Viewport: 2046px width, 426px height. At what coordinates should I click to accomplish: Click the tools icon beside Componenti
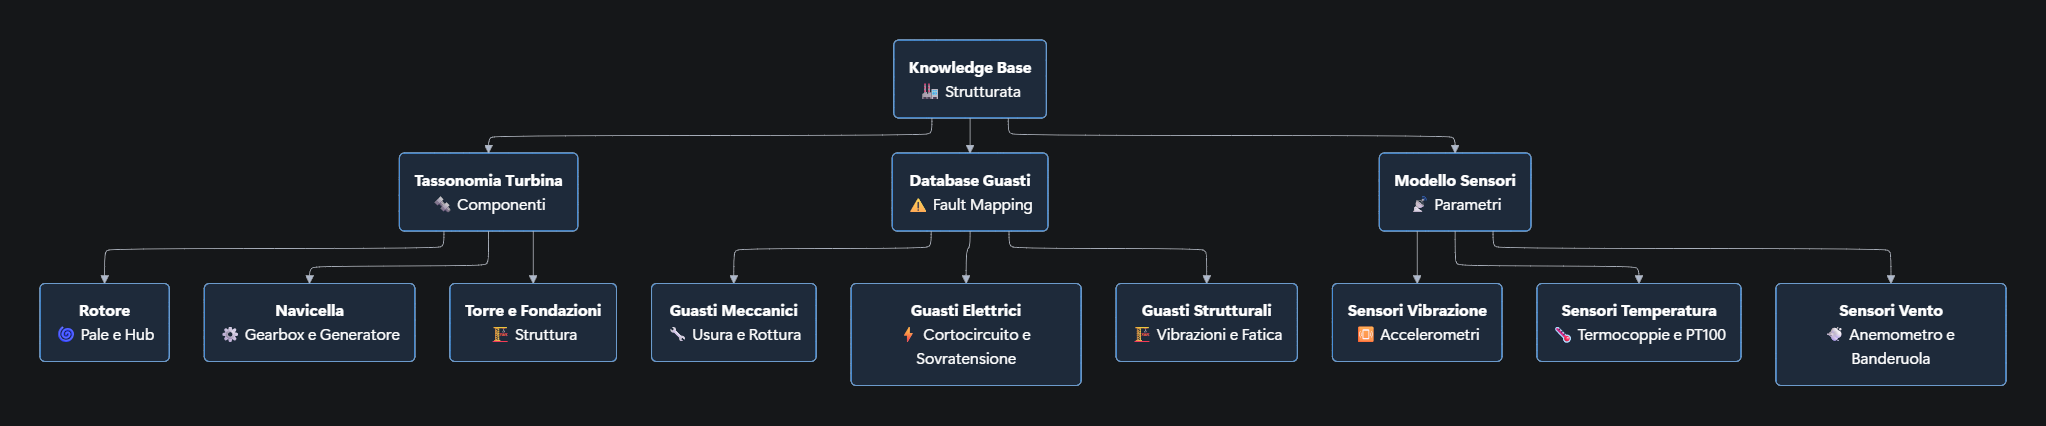click(x=442, y=205)
